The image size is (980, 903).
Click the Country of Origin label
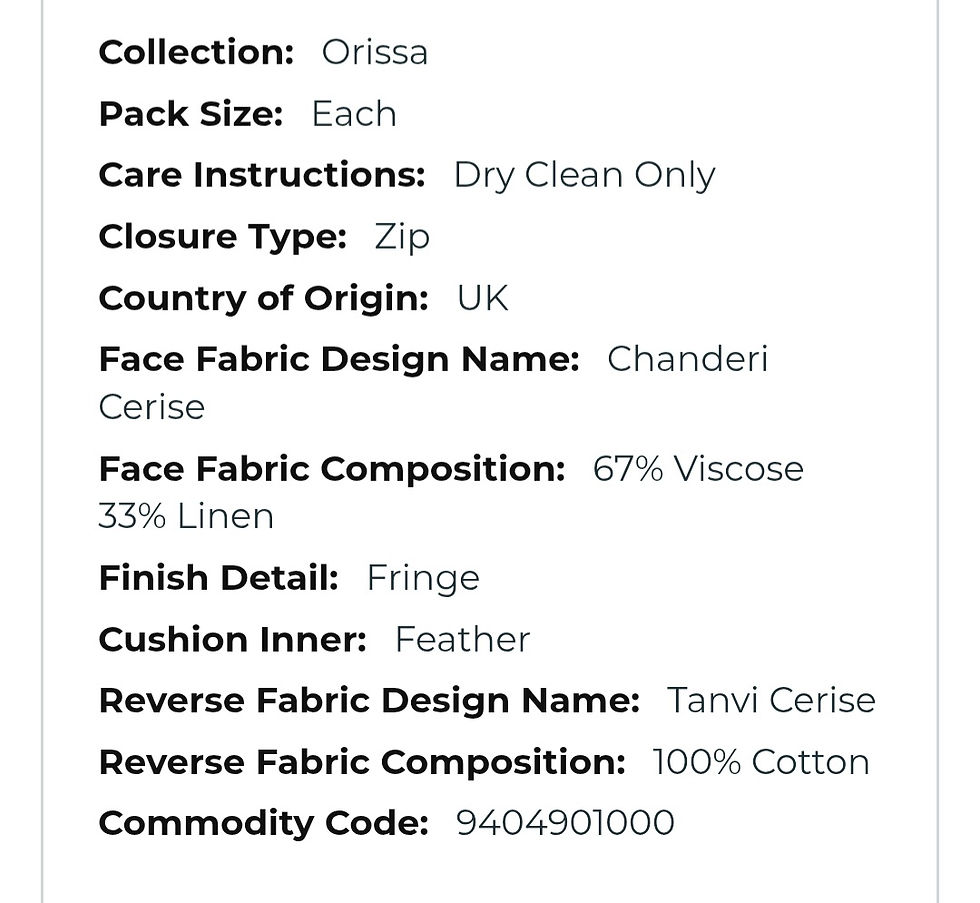tap(264, 298)
